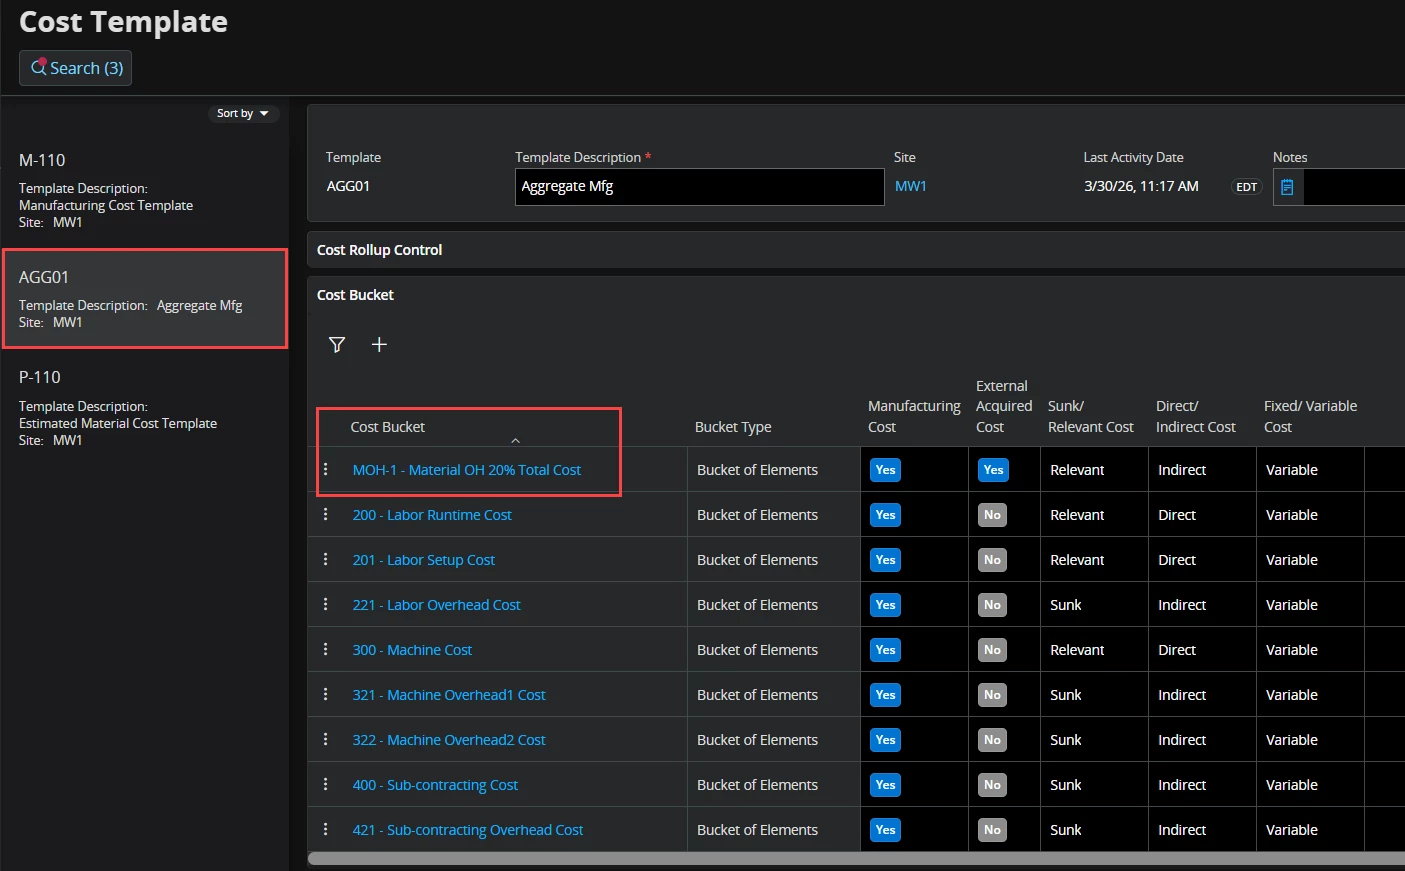Toggle Manufacturing Cost Yes for 201 Labor Setup
Viewport: 1405px width, 871px height.
(885, 560)
